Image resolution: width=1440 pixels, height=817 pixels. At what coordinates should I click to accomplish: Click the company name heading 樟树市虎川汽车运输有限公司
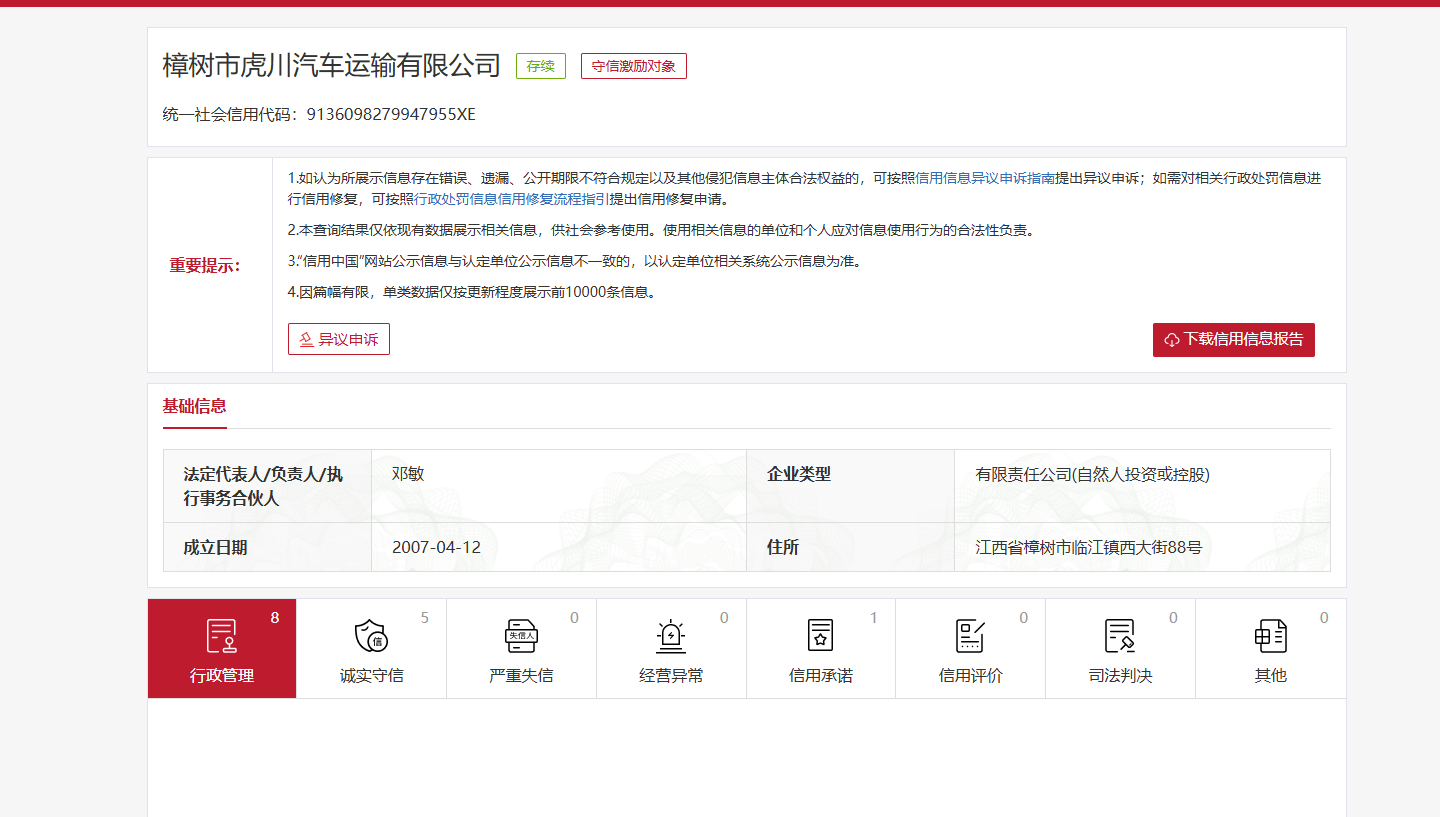[x=331, y=66]
